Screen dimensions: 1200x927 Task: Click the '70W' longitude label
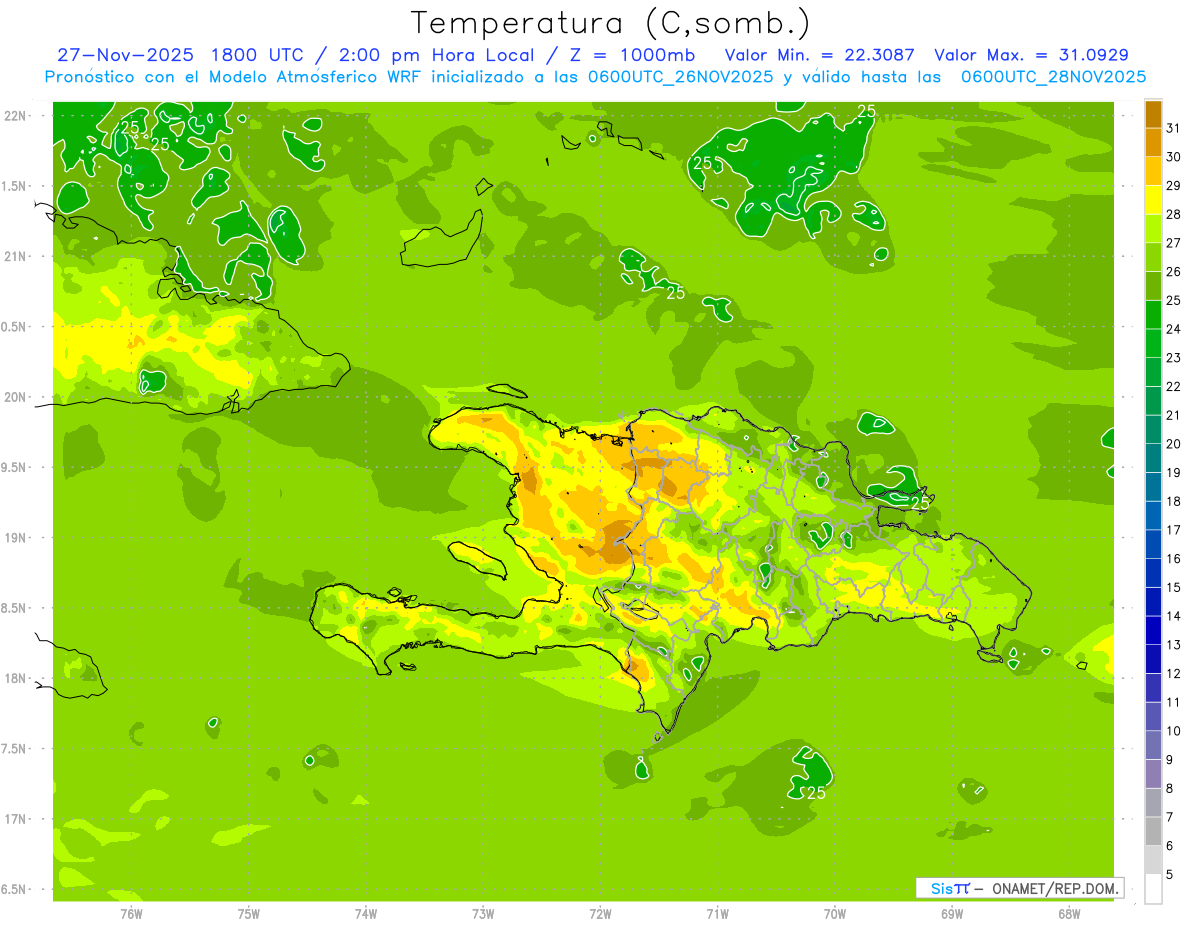[x=835, y=913]
